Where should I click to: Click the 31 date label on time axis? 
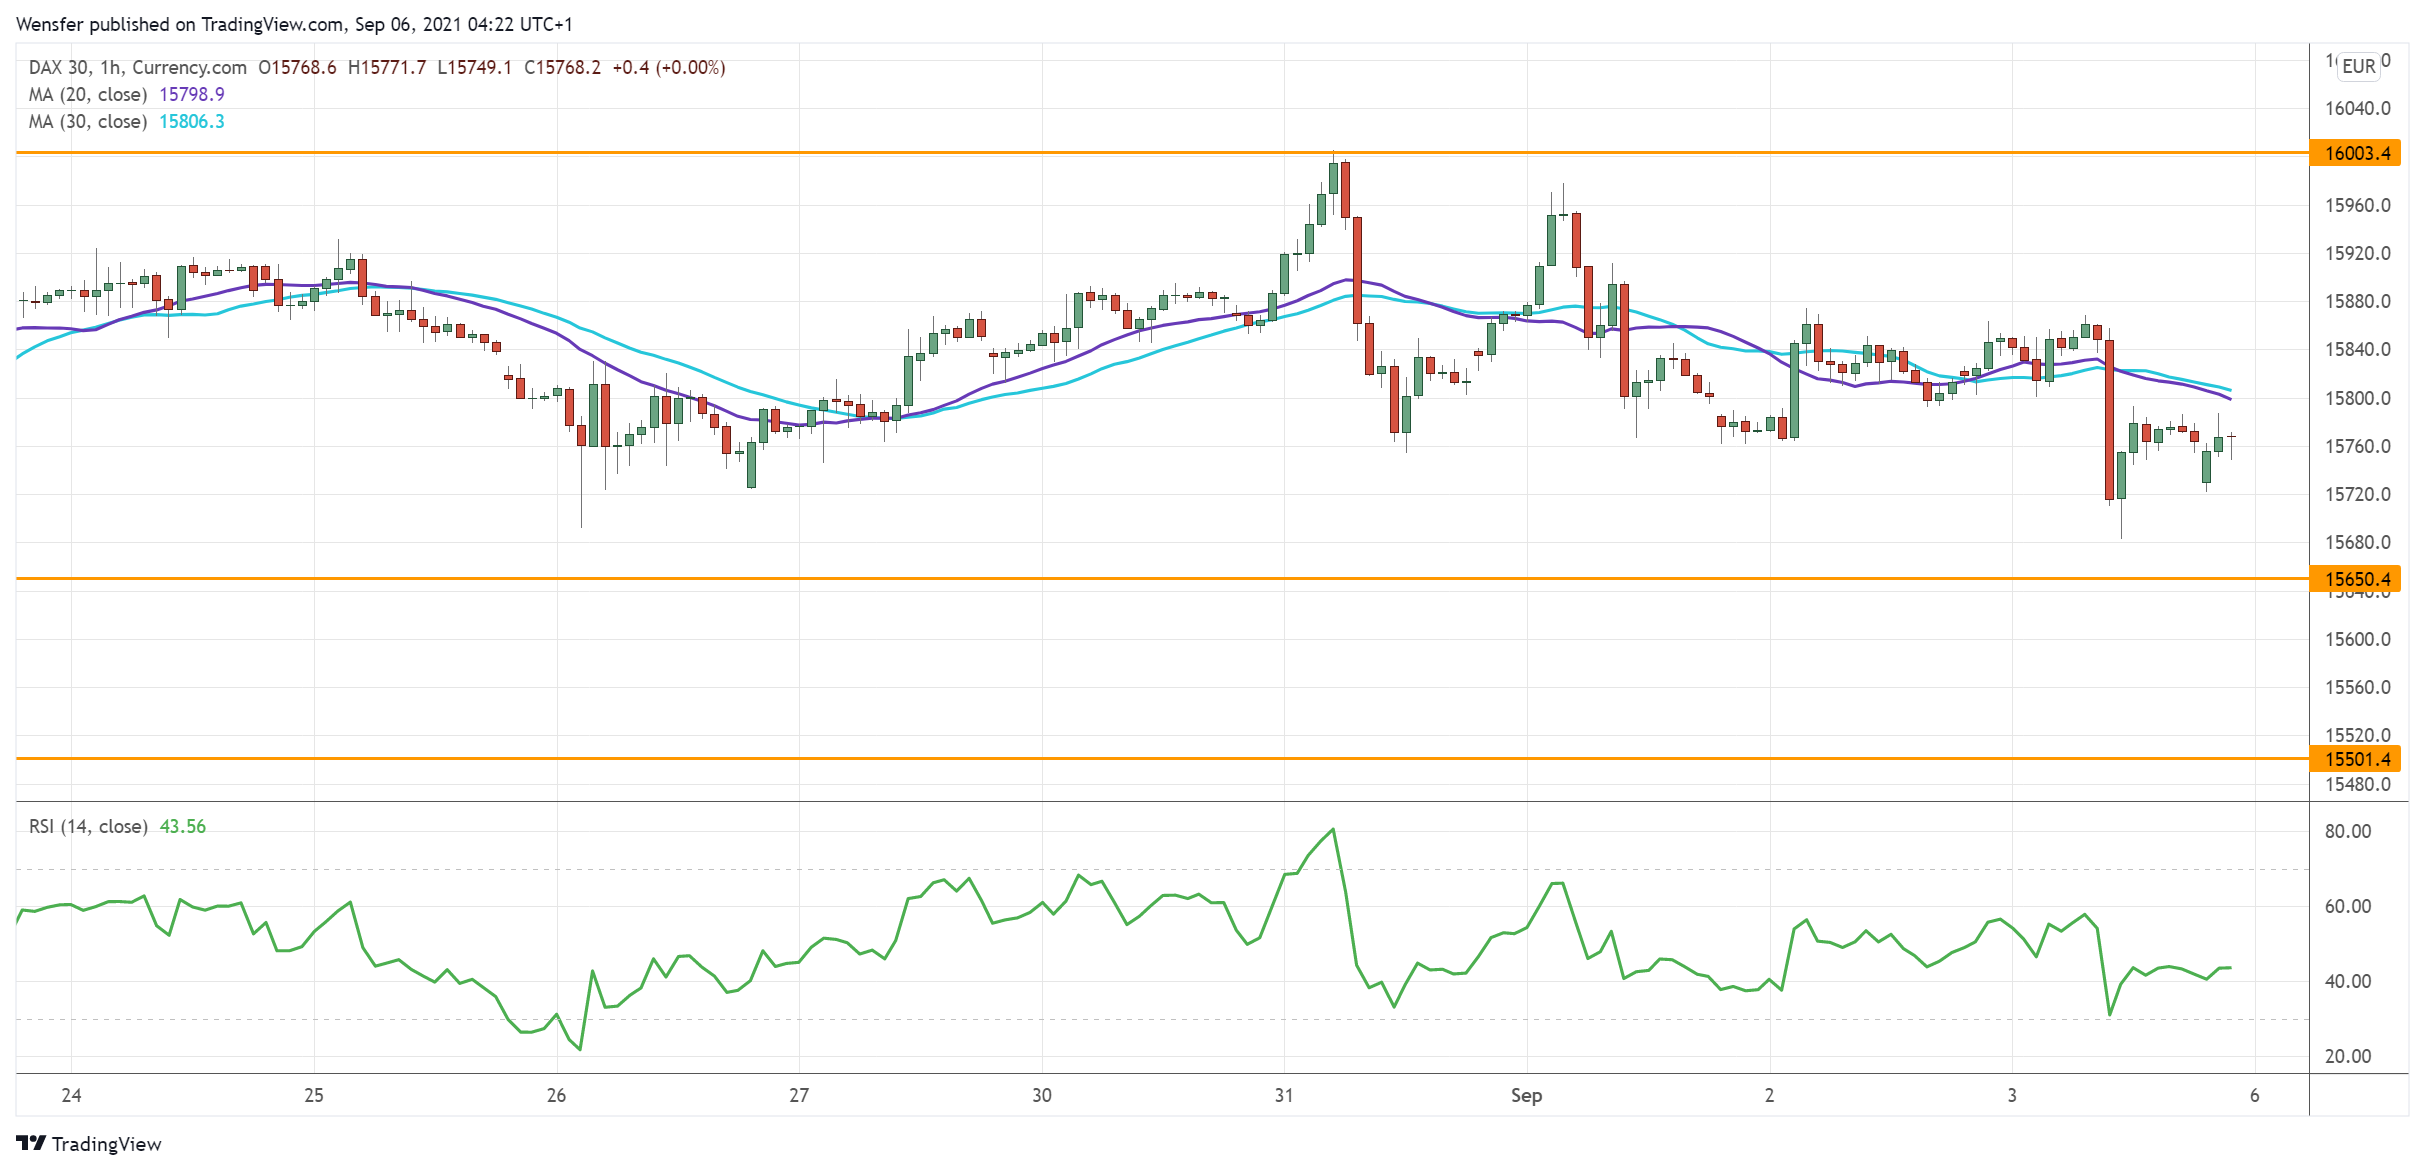[x=1284, y=1095]
